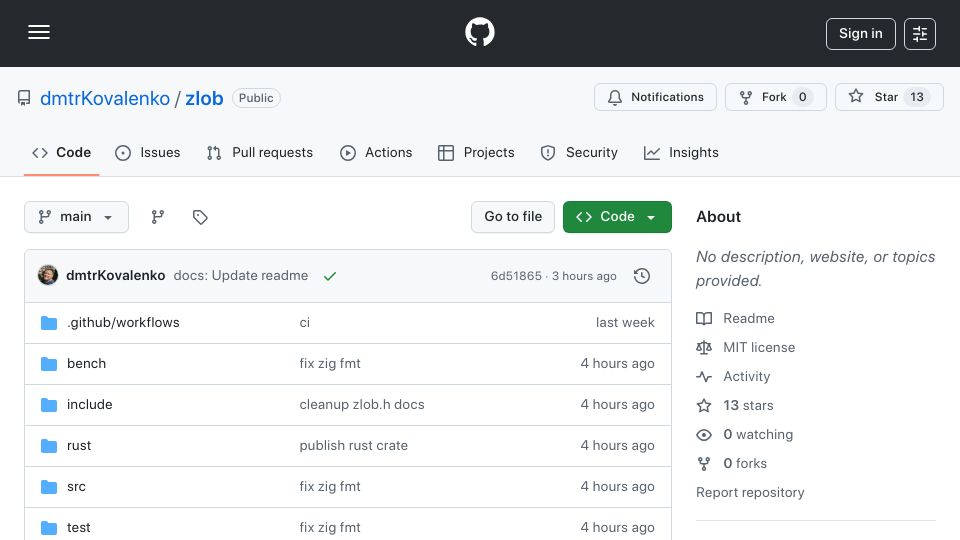
Task: Click the .github/workflows folder icon
Action: [49, 323]
